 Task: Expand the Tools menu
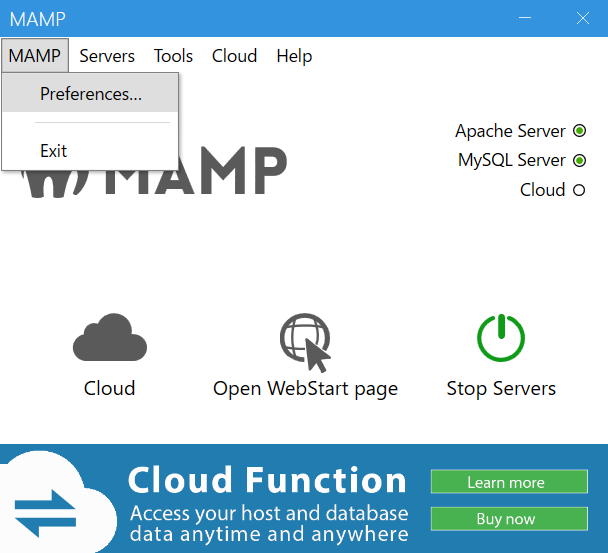point(173,56)
